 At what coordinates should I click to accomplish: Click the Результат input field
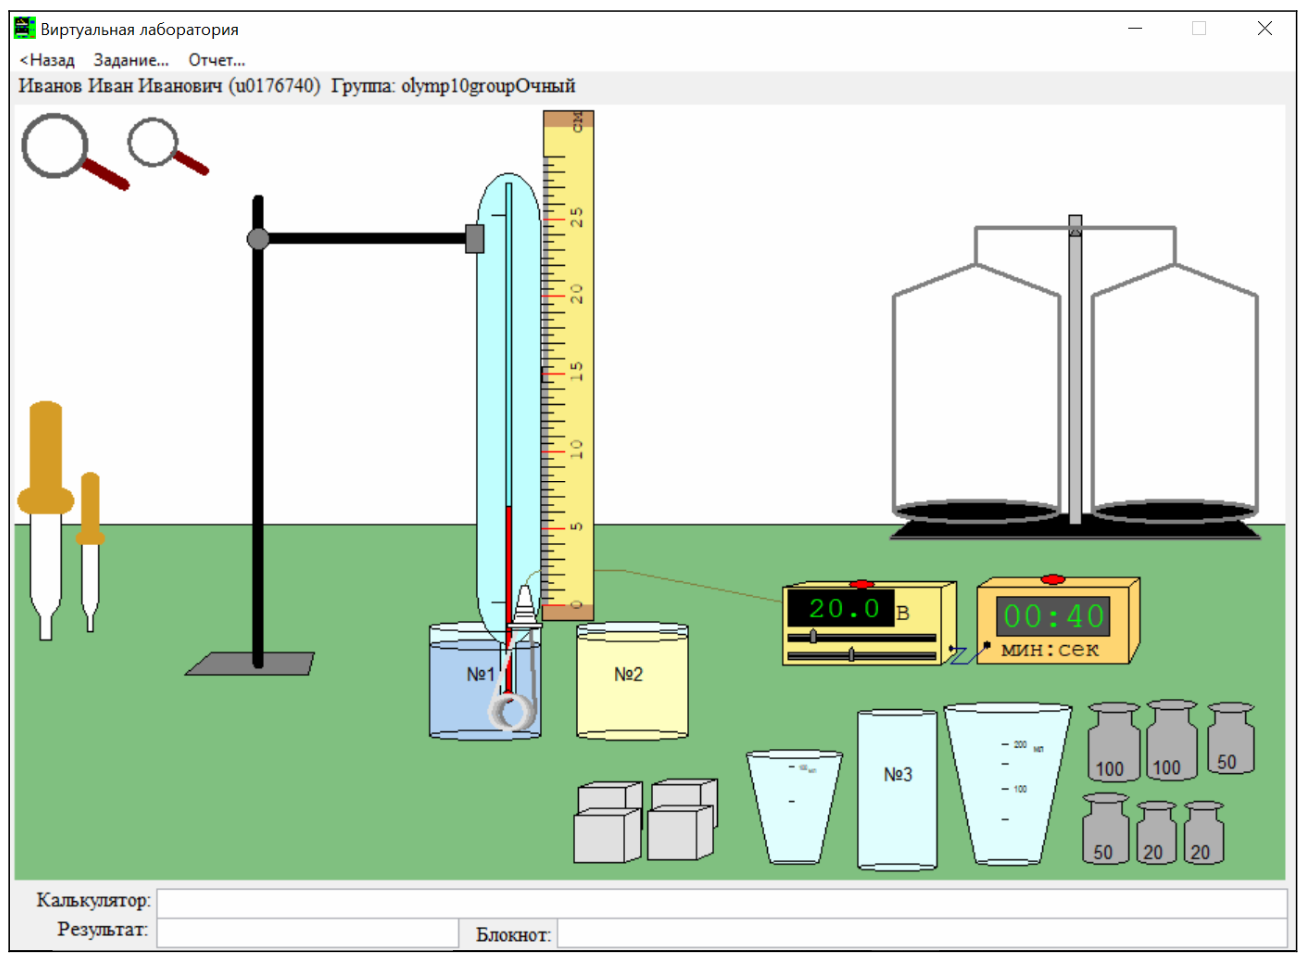click(x=307, y=932)
